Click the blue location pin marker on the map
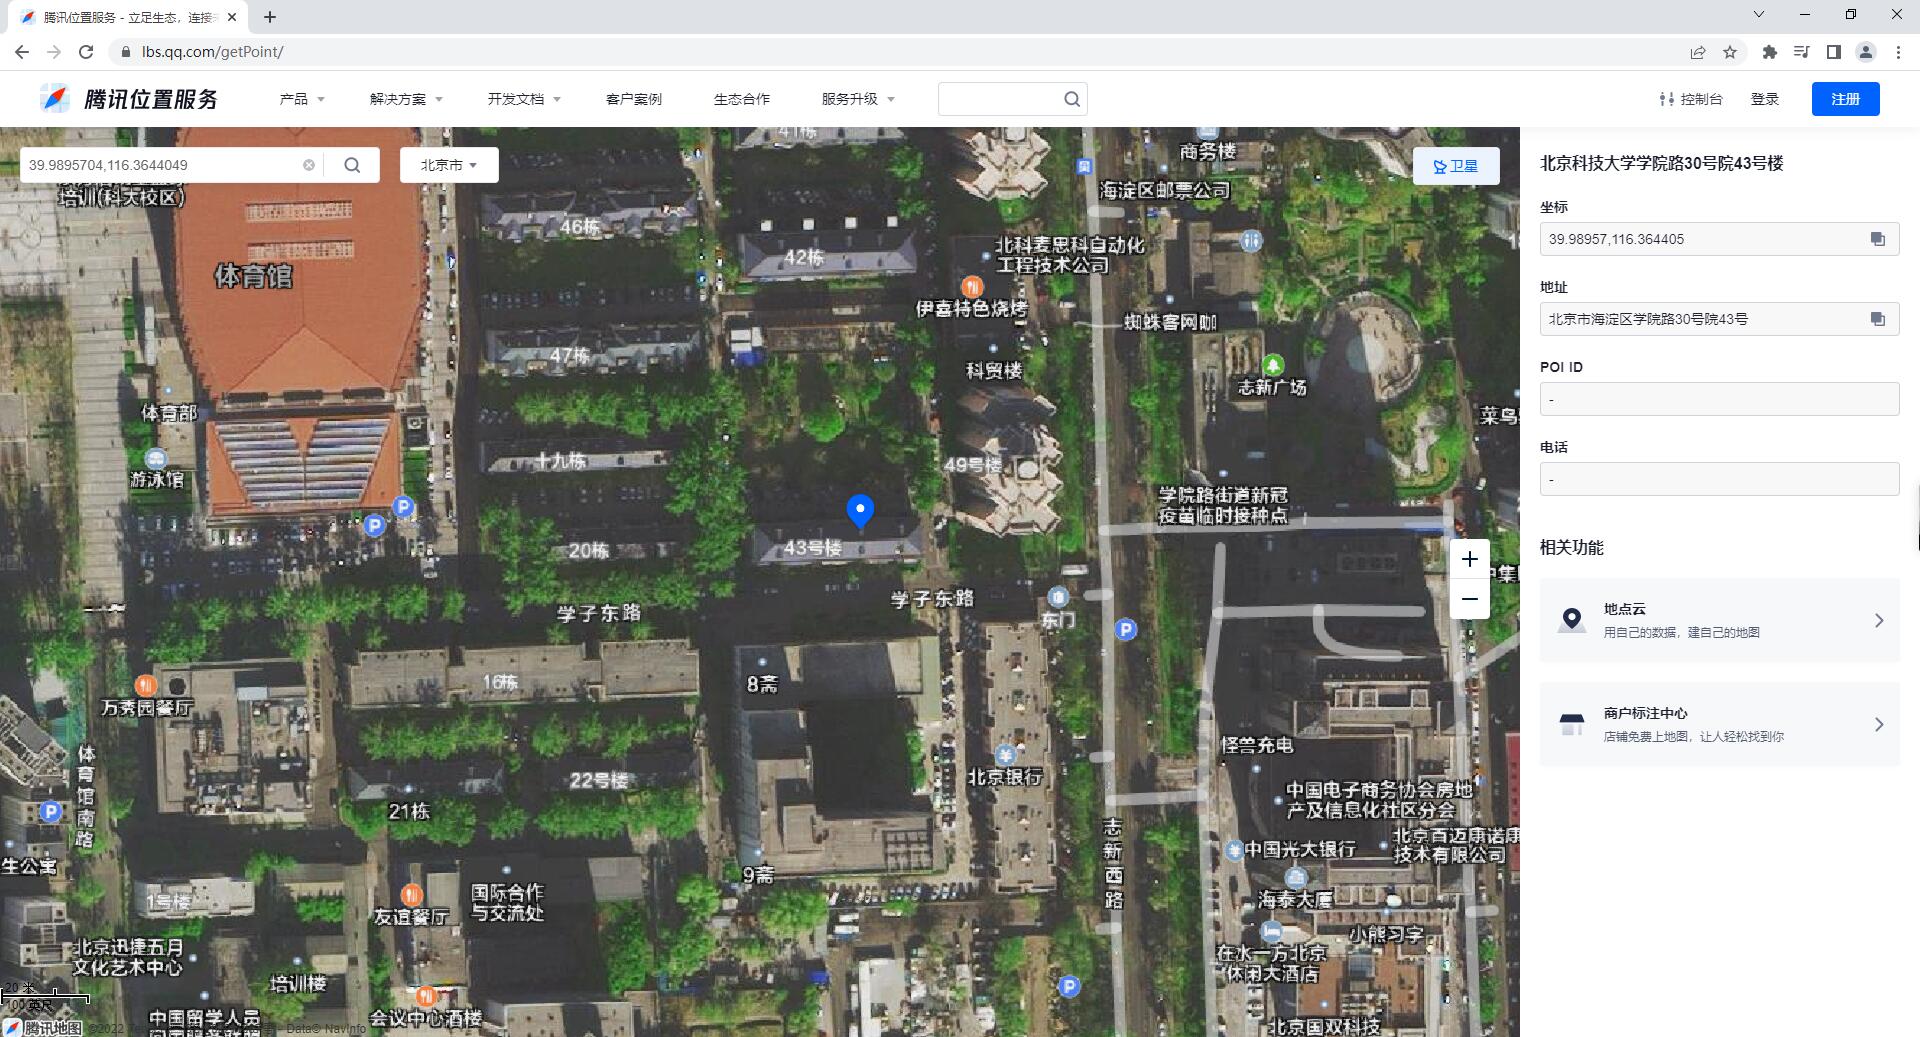1920x1037 pixels. [860, 510]
